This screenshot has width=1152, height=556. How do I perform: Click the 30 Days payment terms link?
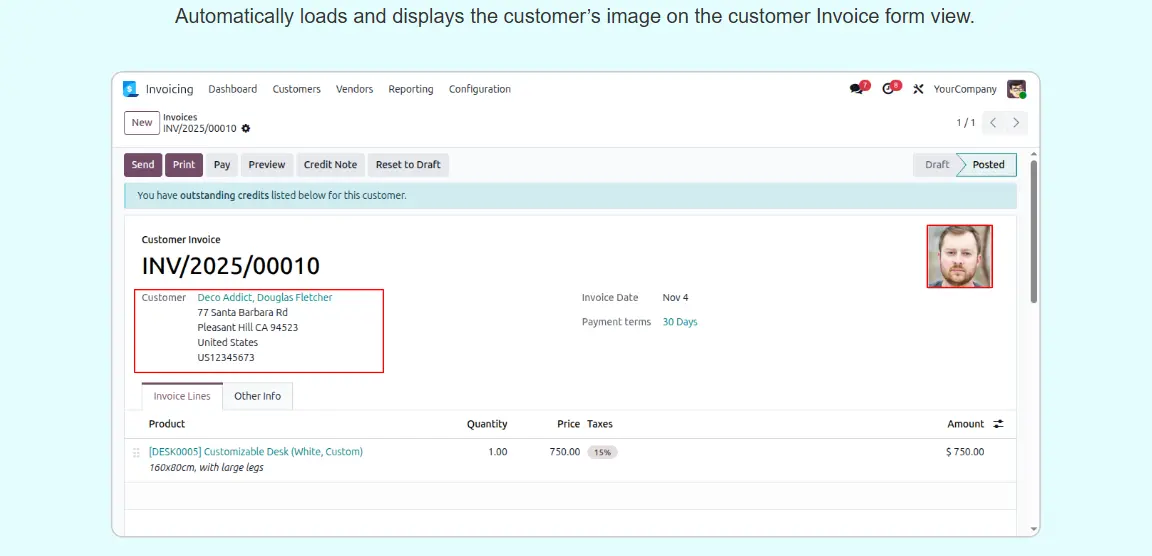point(680,322)
